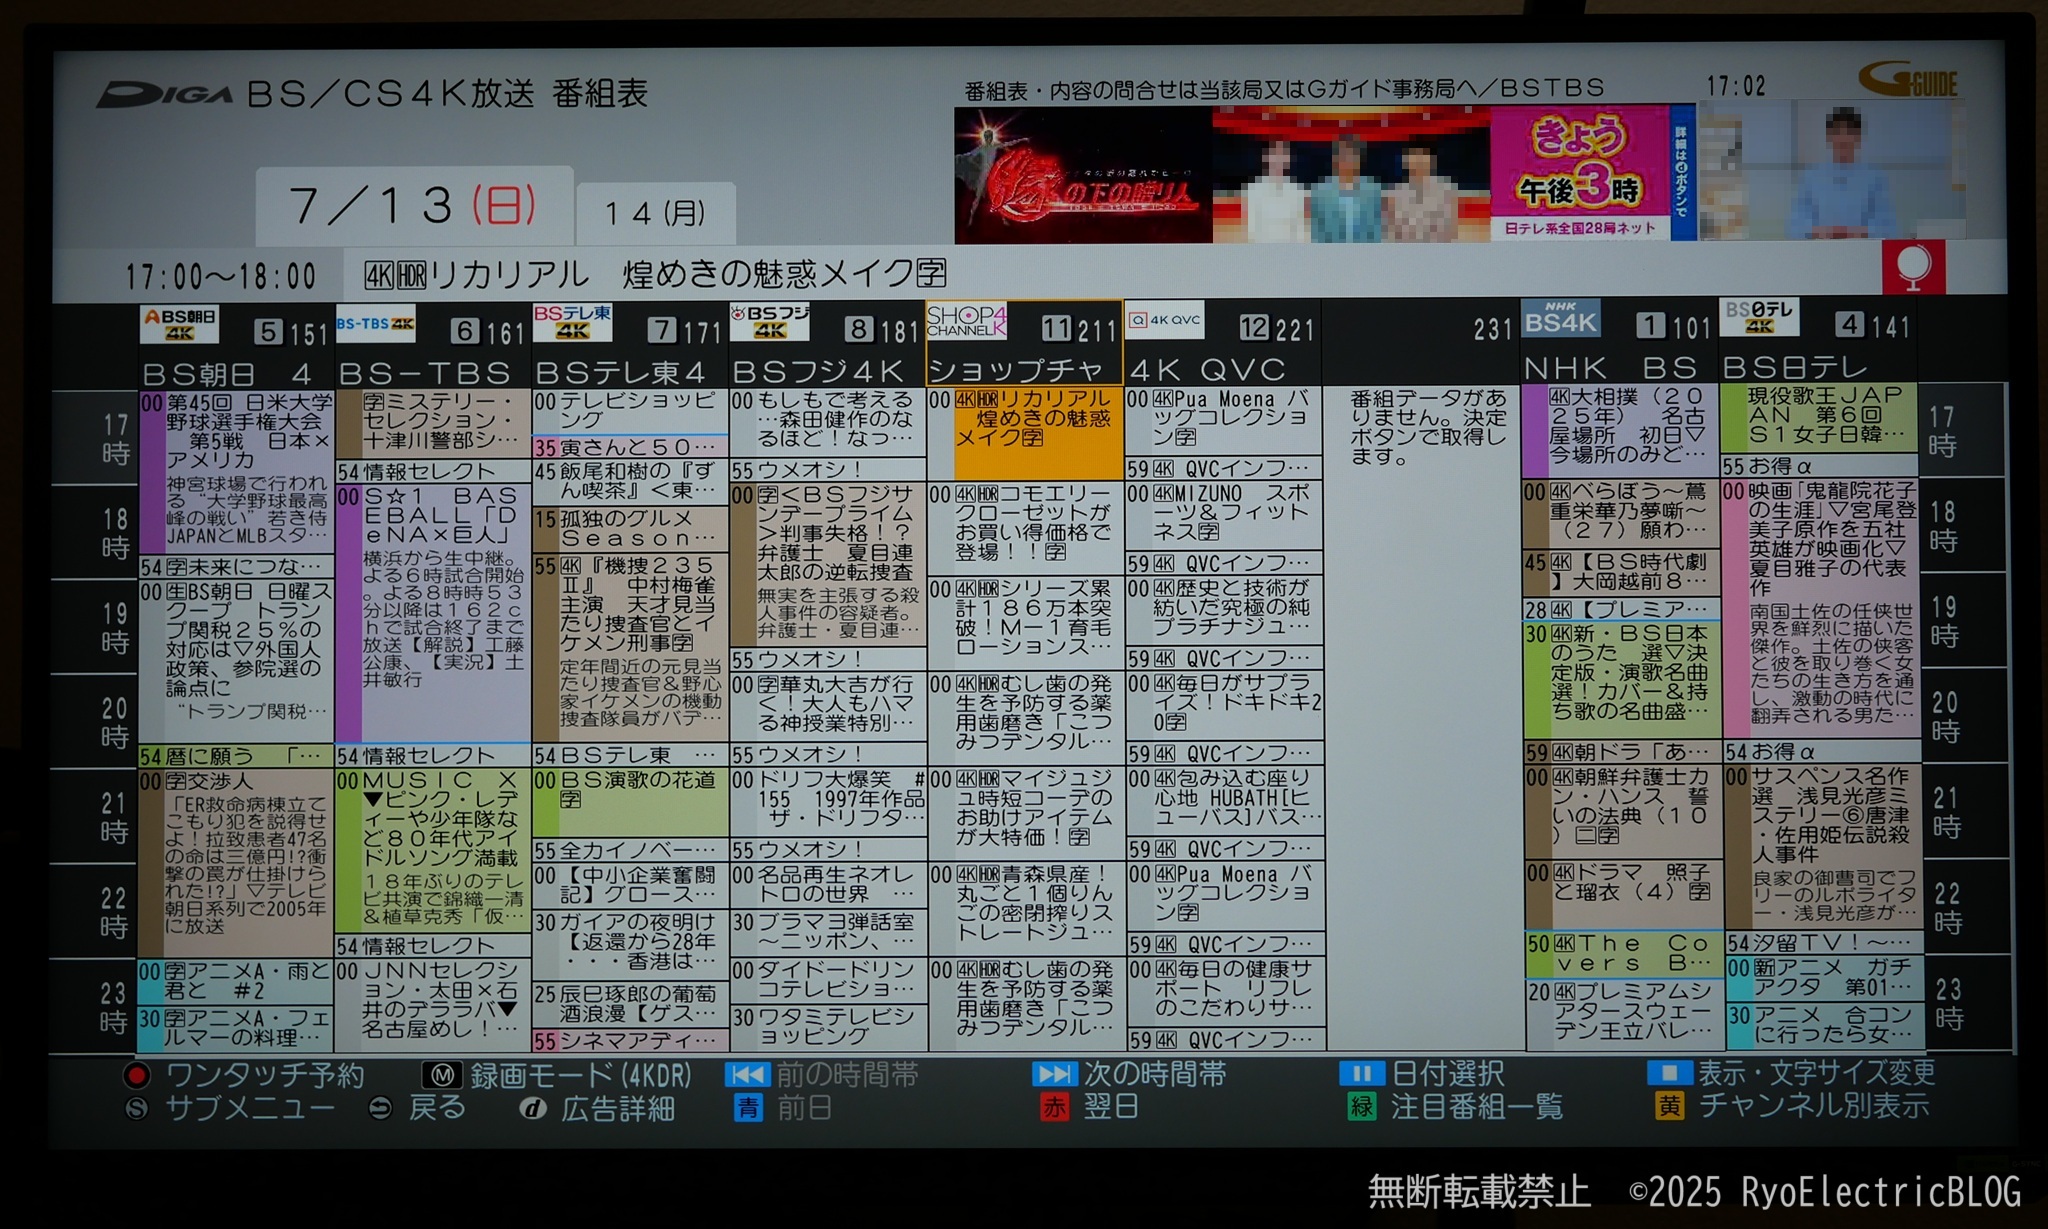Click the green 緑 key icon
The width and height of the screenshot is (2048, 1229).
1361,1106
